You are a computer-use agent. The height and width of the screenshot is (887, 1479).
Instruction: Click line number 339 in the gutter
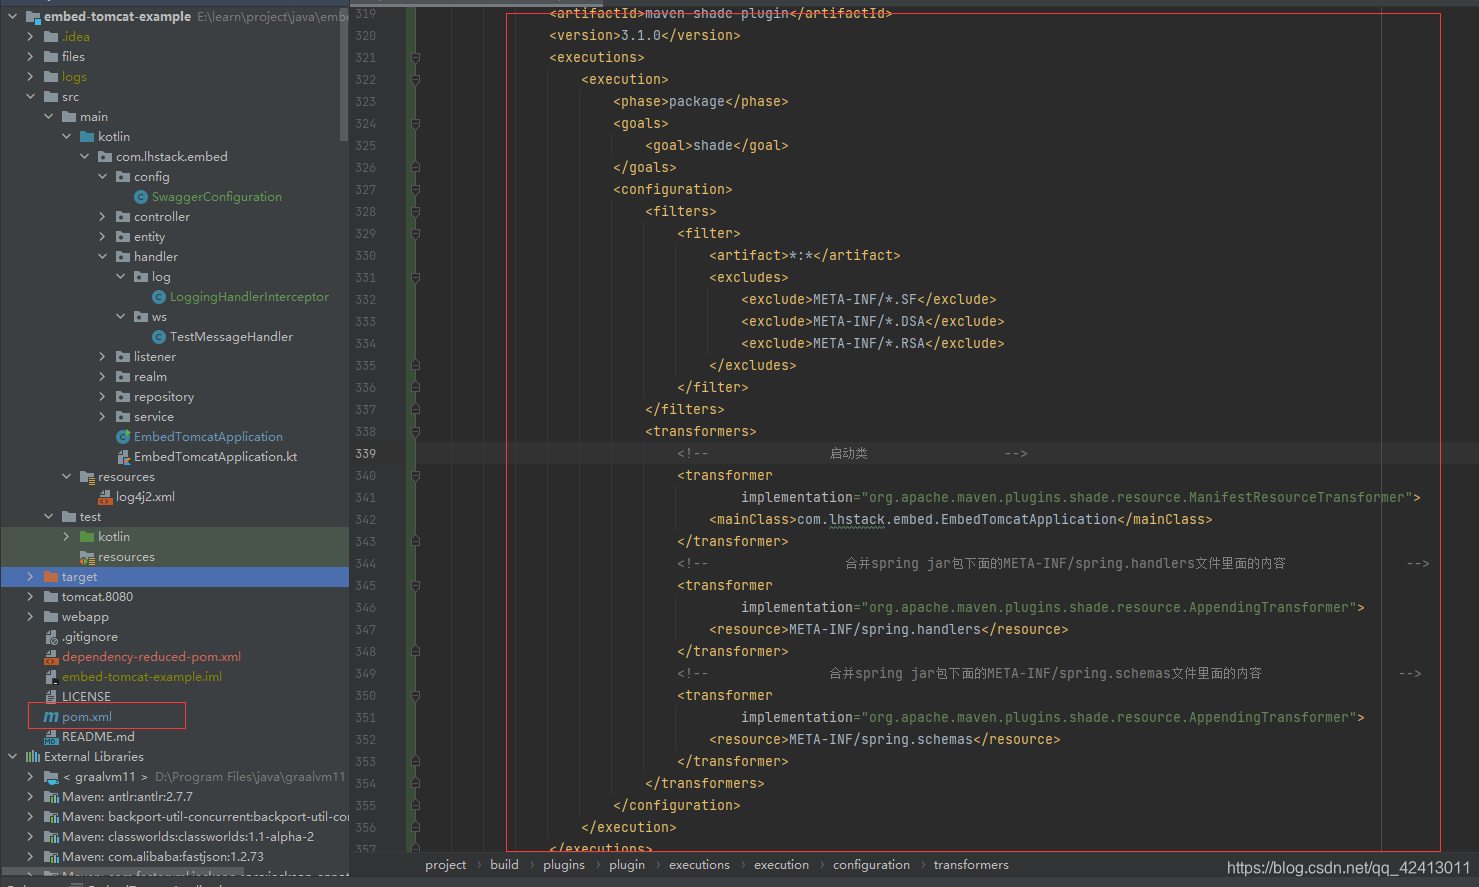[365, 454]
